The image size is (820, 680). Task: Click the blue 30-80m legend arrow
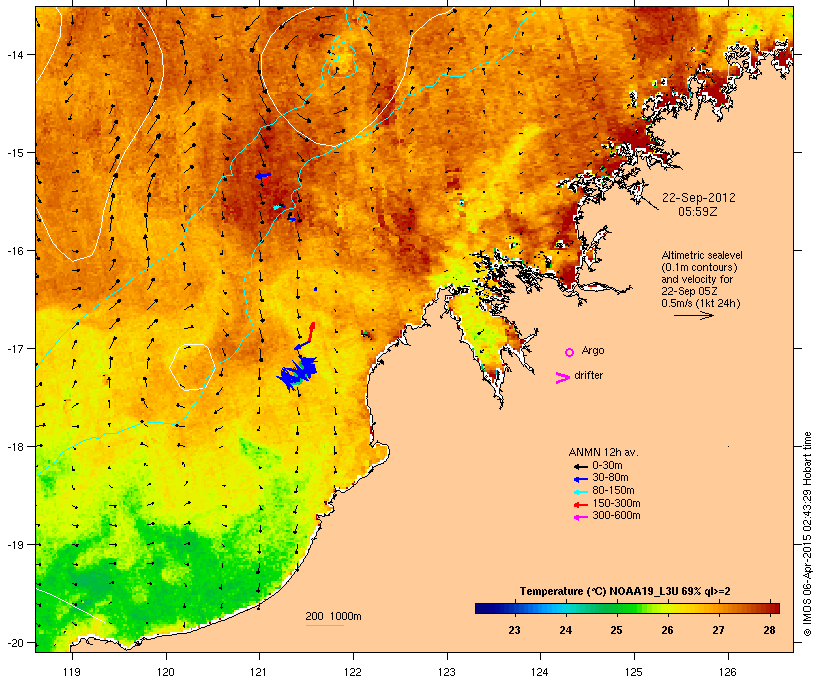click(580, 479)
